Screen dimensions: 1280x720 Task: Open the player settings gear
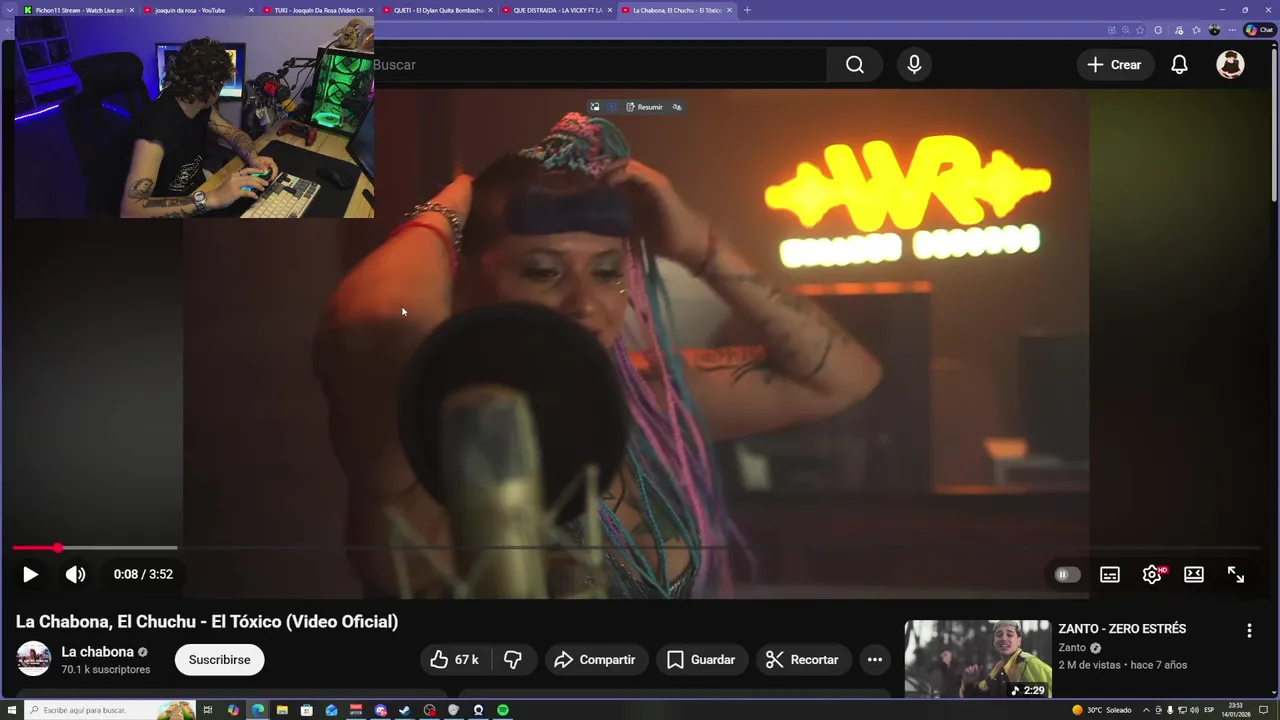1152,574
